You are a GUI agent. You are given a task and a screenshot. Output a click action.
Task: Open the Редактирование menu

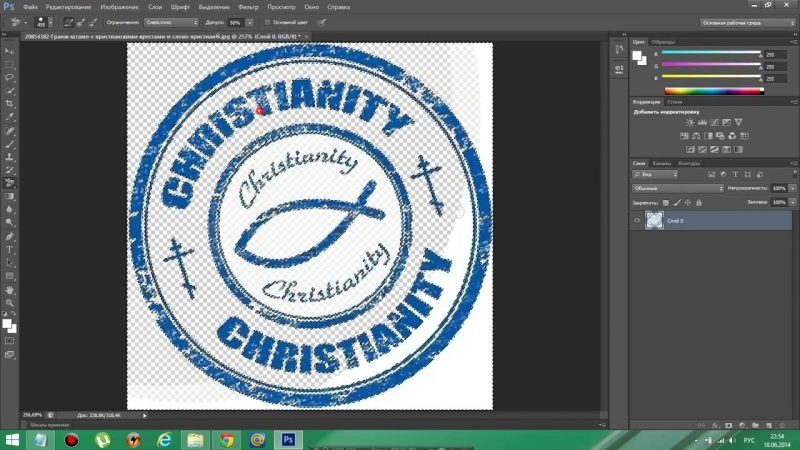tap(68, 7)
